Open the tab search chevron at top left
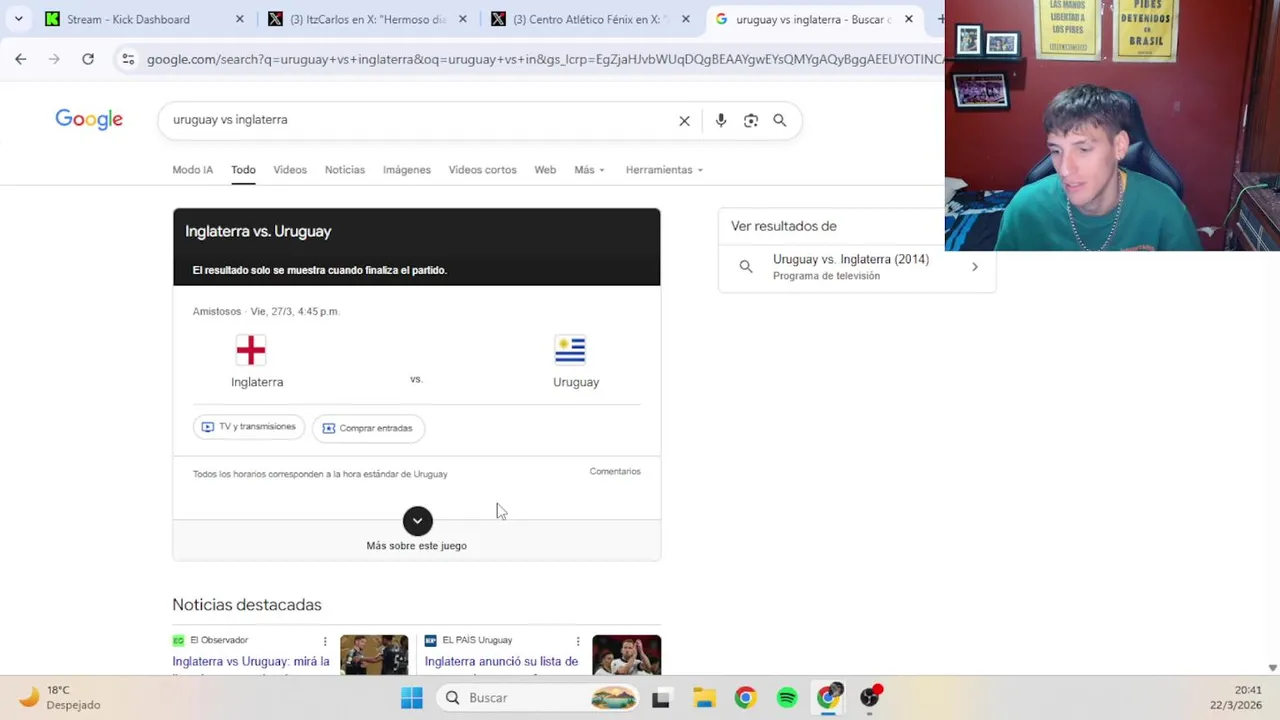The height and width of the screenshot is (720, 1280). (18, 19)
